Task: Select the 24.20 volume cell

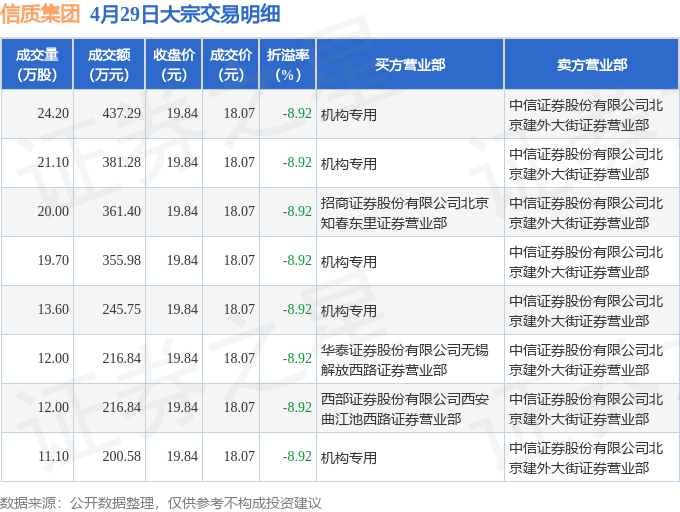Action: [53, 114]
